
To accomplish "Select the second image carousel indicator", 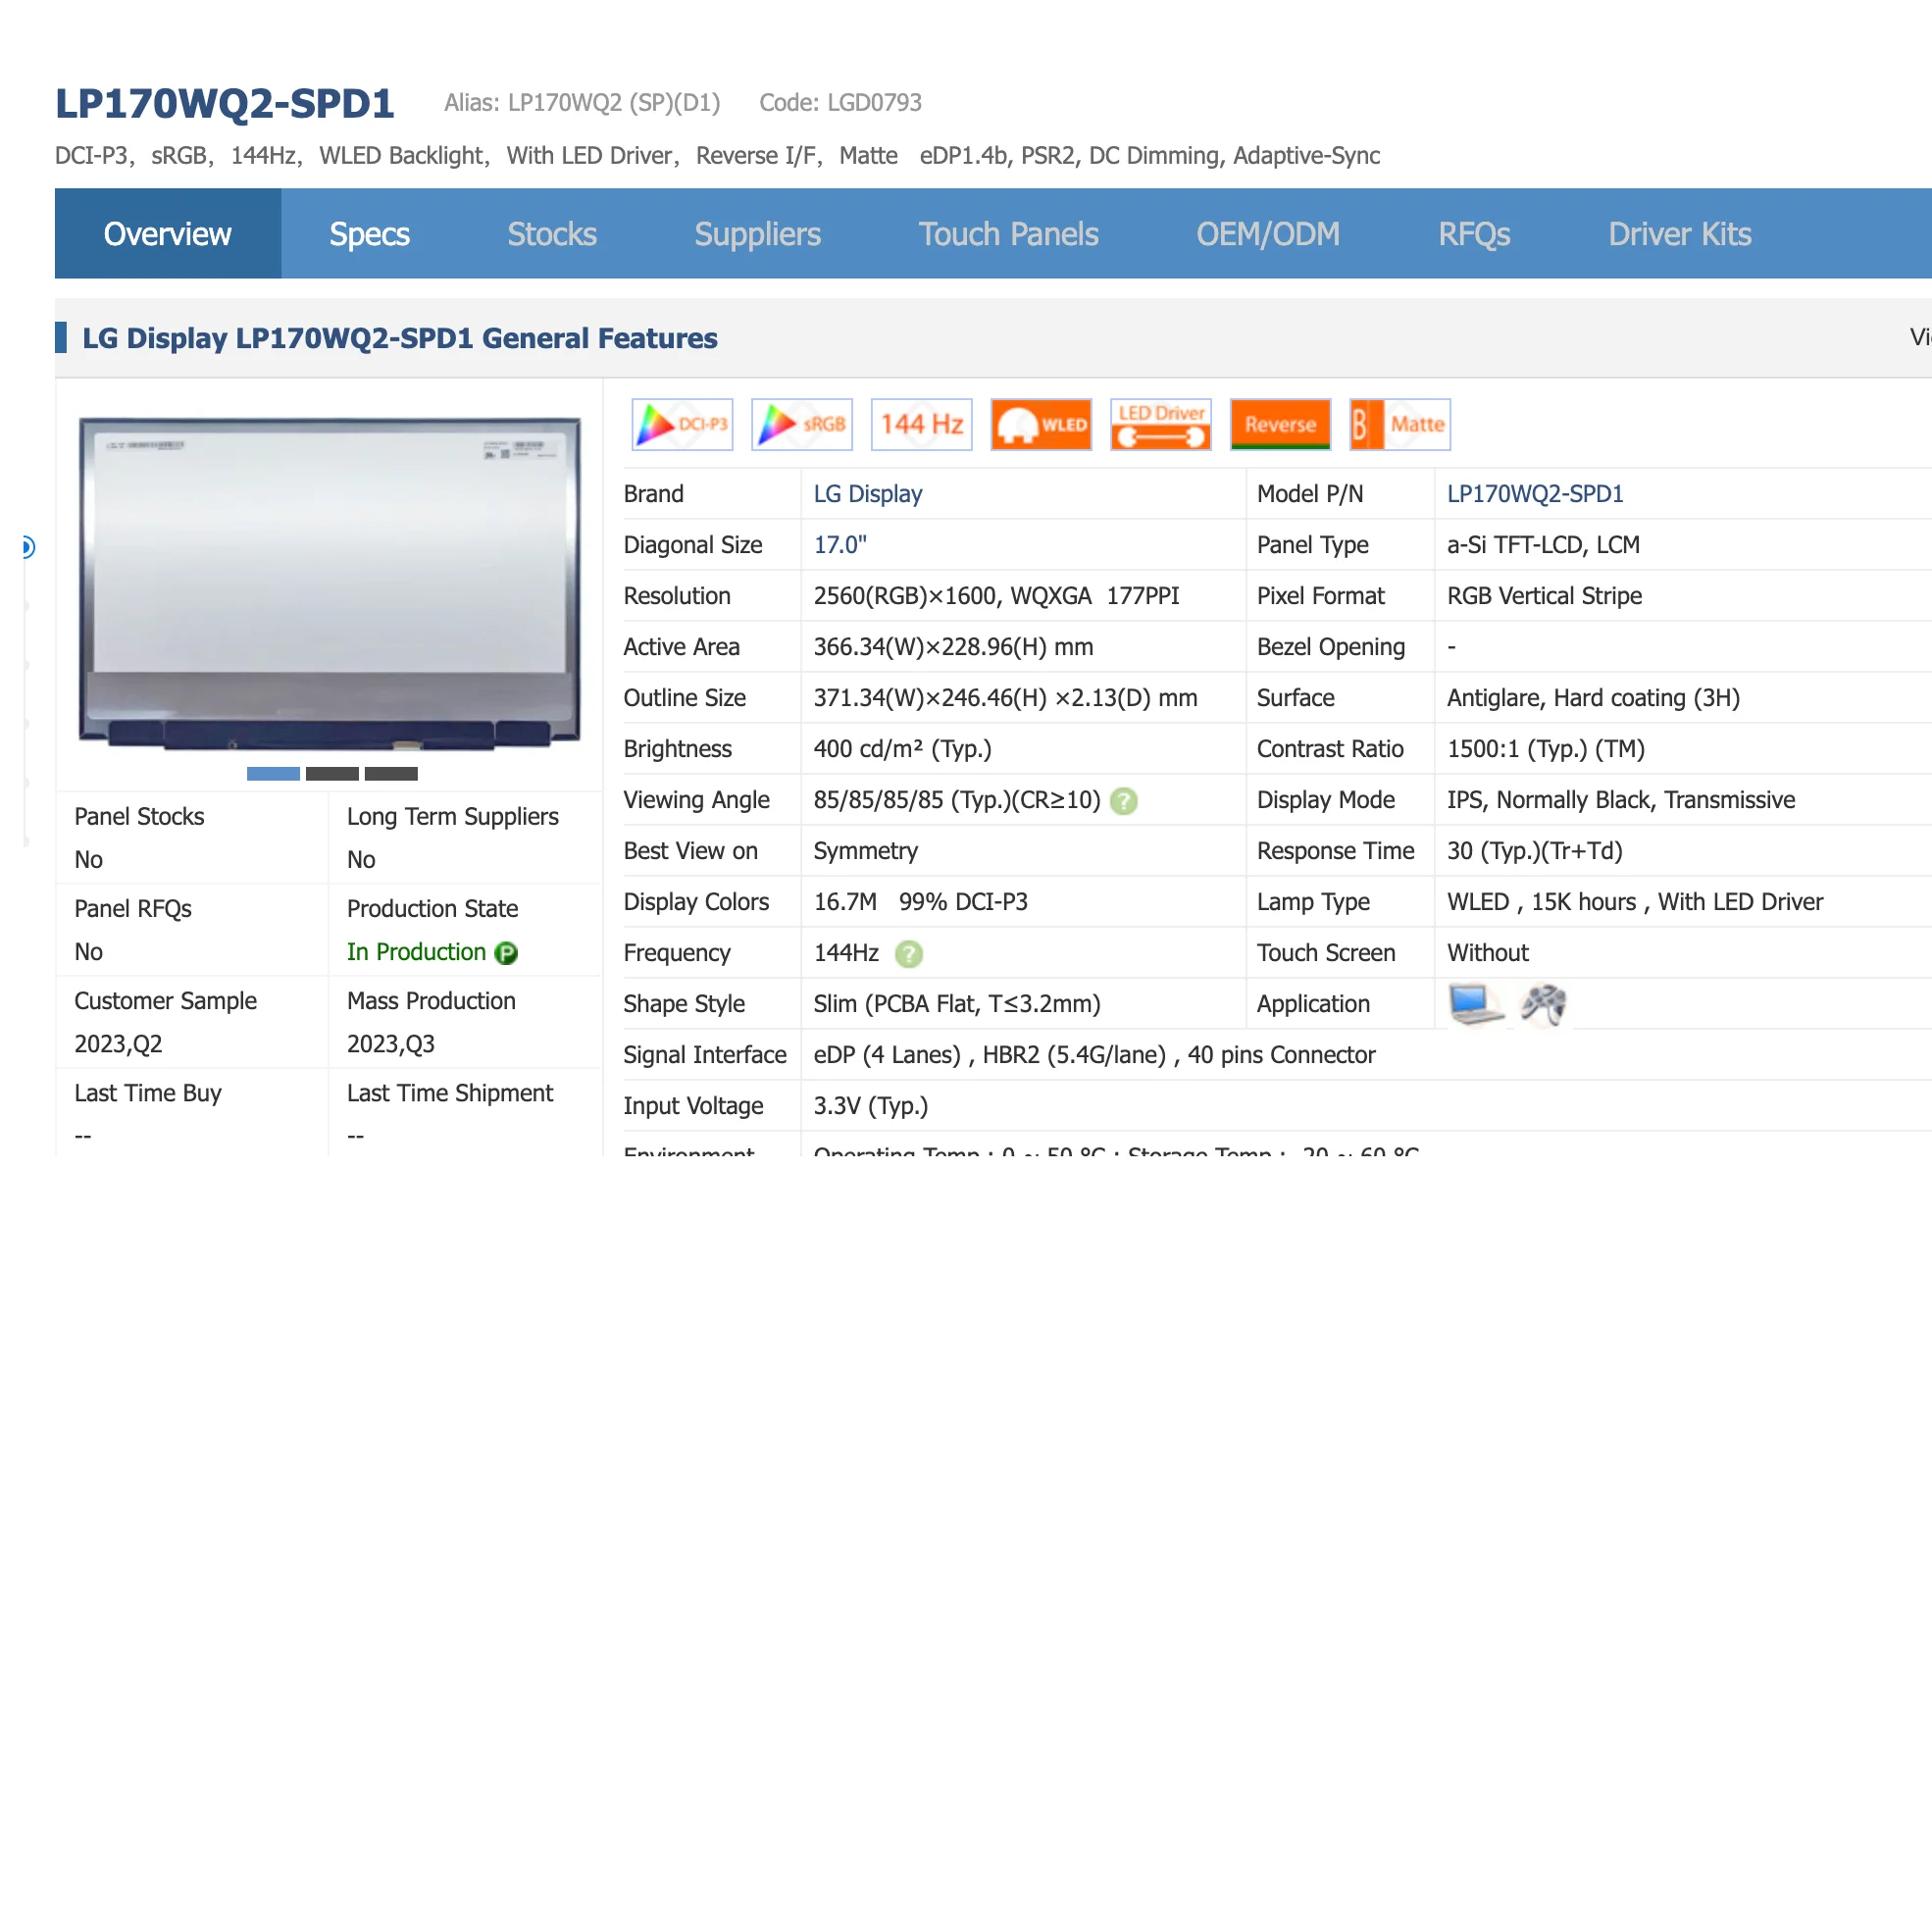I will click(332, 774).
